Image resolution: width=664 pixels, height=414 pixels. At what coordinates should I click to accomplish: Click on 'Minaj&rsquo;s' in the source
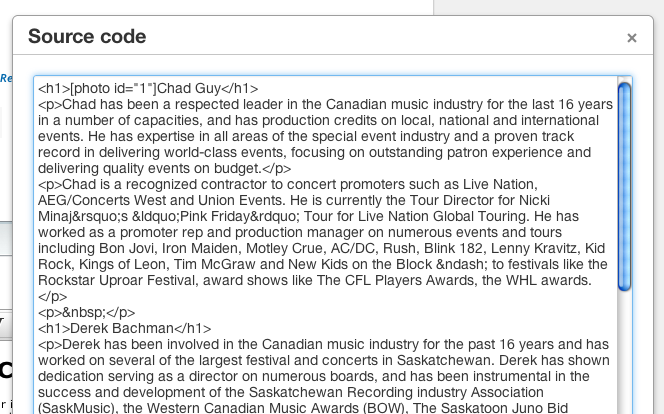tap(83, 216)
